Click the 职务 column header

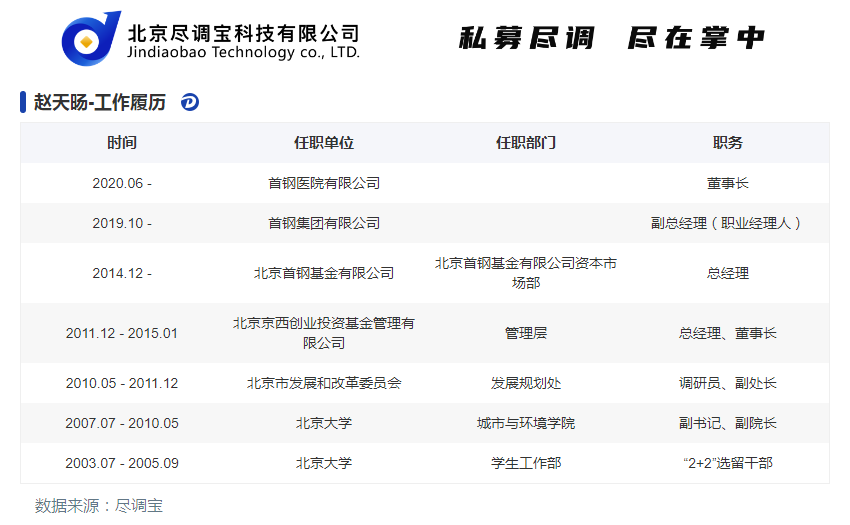727,143
